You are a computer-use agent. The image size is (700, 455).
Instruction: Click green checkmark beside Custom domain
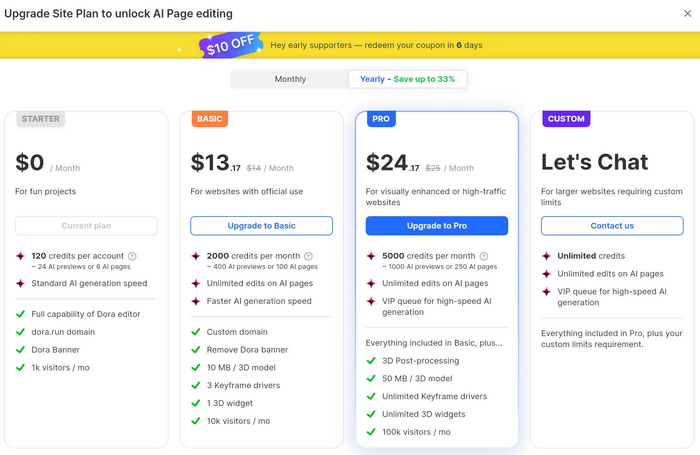196,331
